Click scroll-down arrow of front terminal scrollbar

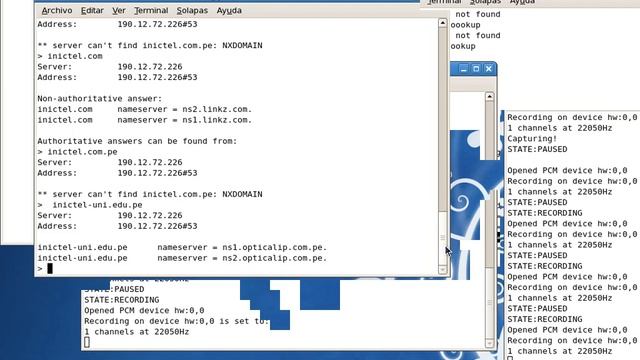point(443,270)
